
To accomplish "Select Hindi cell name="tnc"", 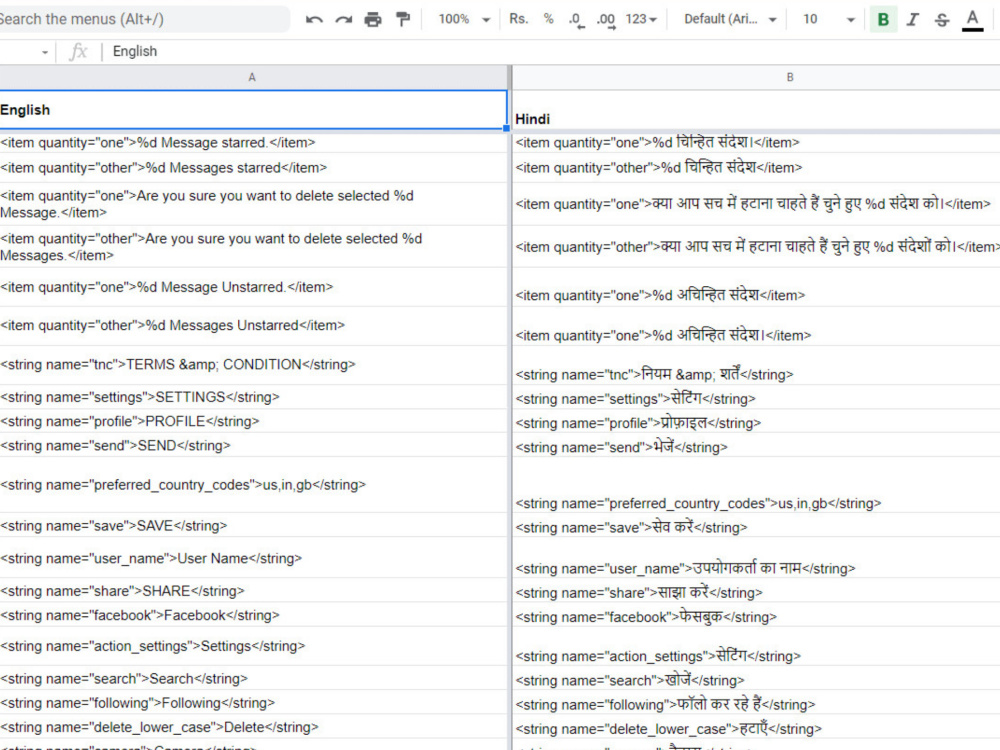I will point(756,365).
